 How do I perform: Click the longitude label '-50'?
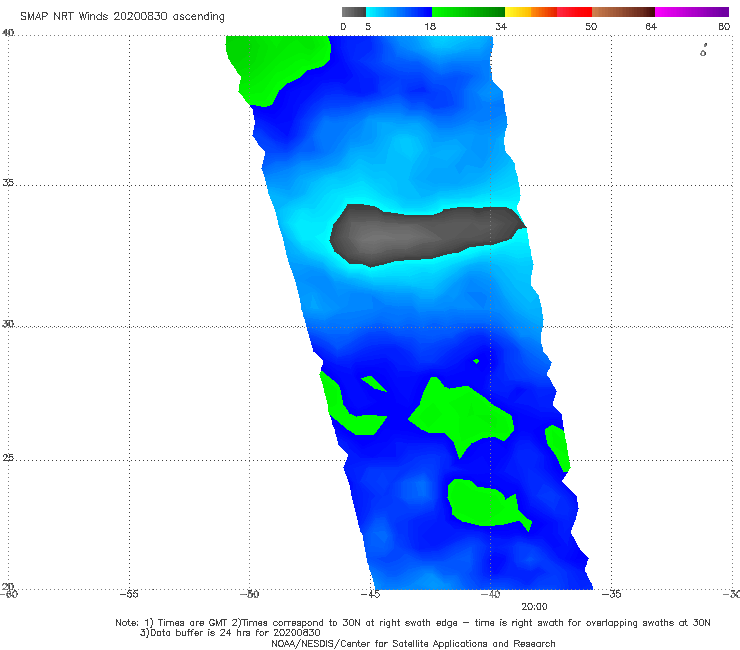pos(249,594)
